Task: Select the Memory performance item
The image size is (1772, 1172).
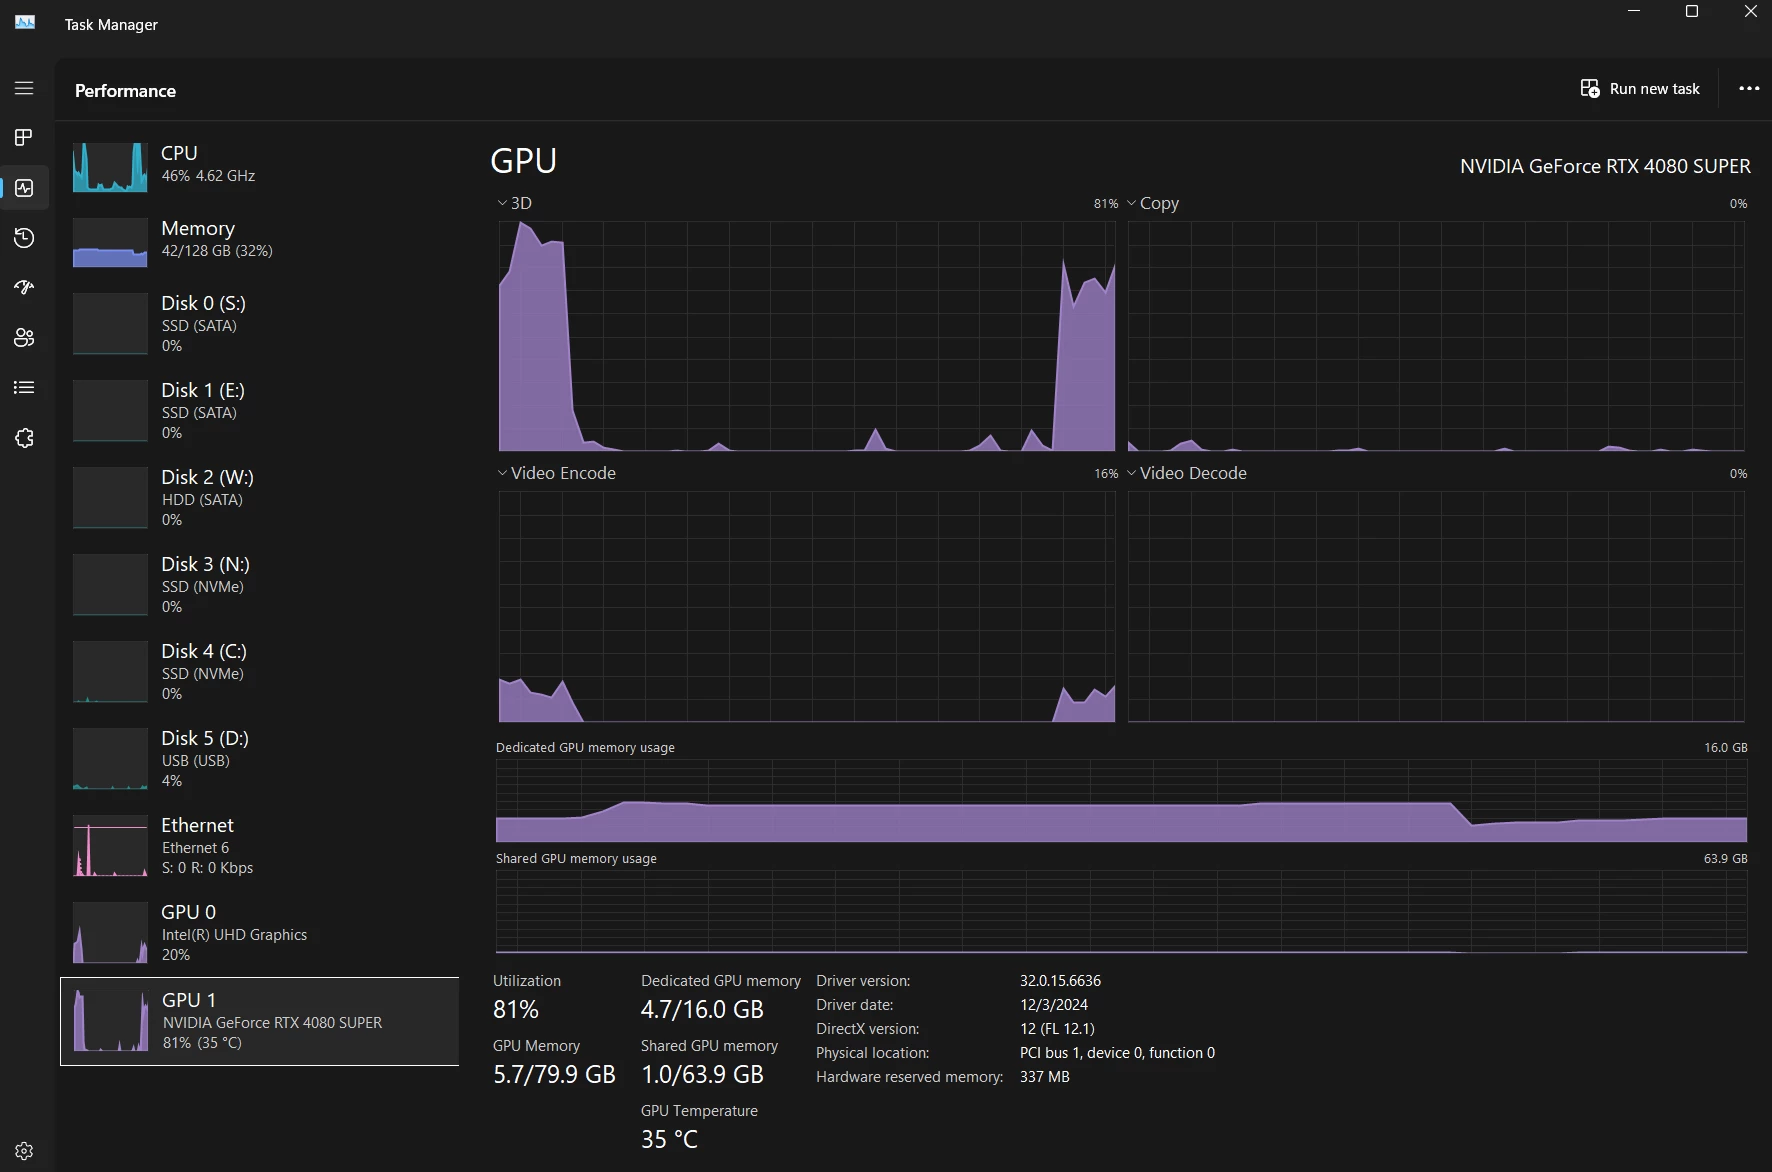Action: (260, 241)
